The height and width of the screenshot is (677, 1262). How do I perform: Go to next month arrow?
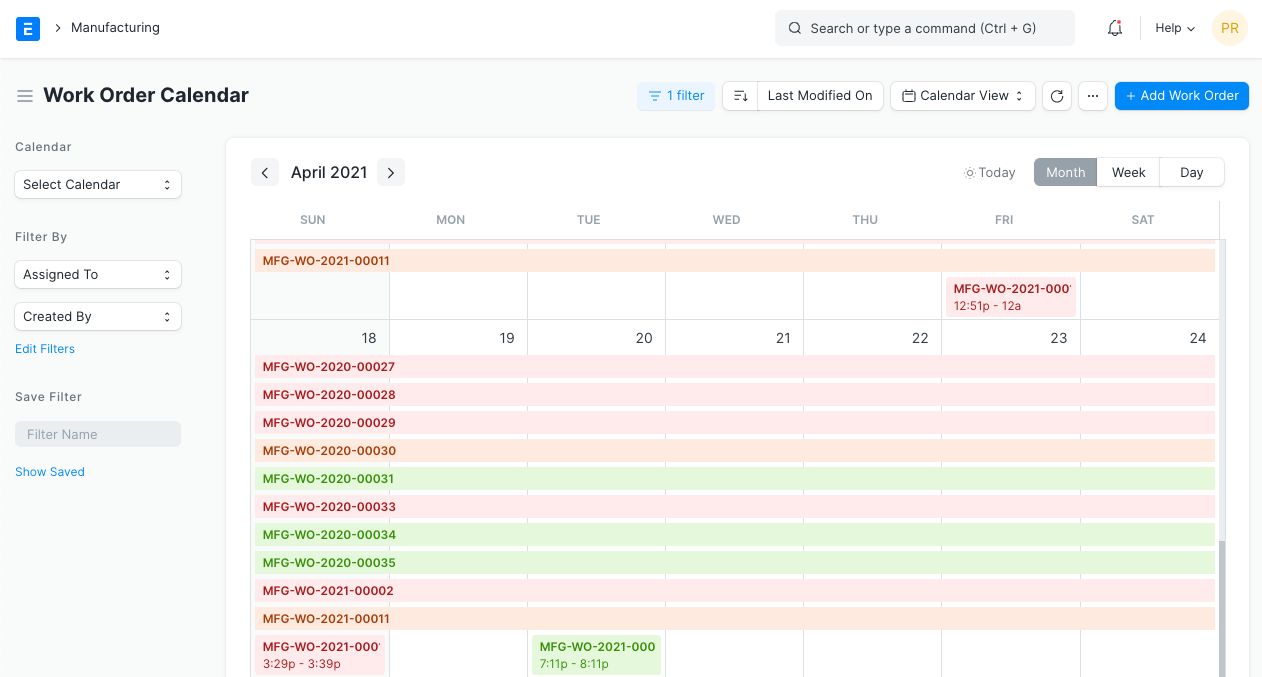point(391,173)
